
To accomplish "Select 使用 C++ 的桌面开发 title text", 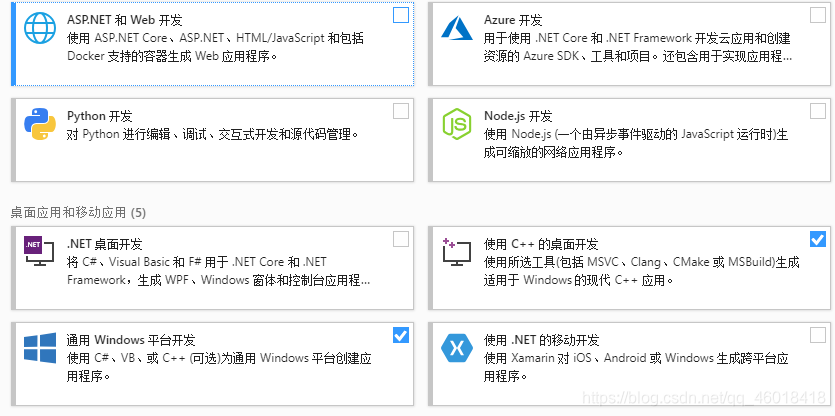I will (x=541, y=244).
